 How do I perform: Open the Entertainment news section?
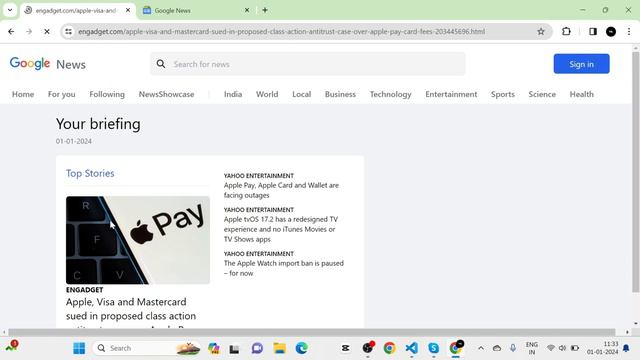tap(451, 94)
